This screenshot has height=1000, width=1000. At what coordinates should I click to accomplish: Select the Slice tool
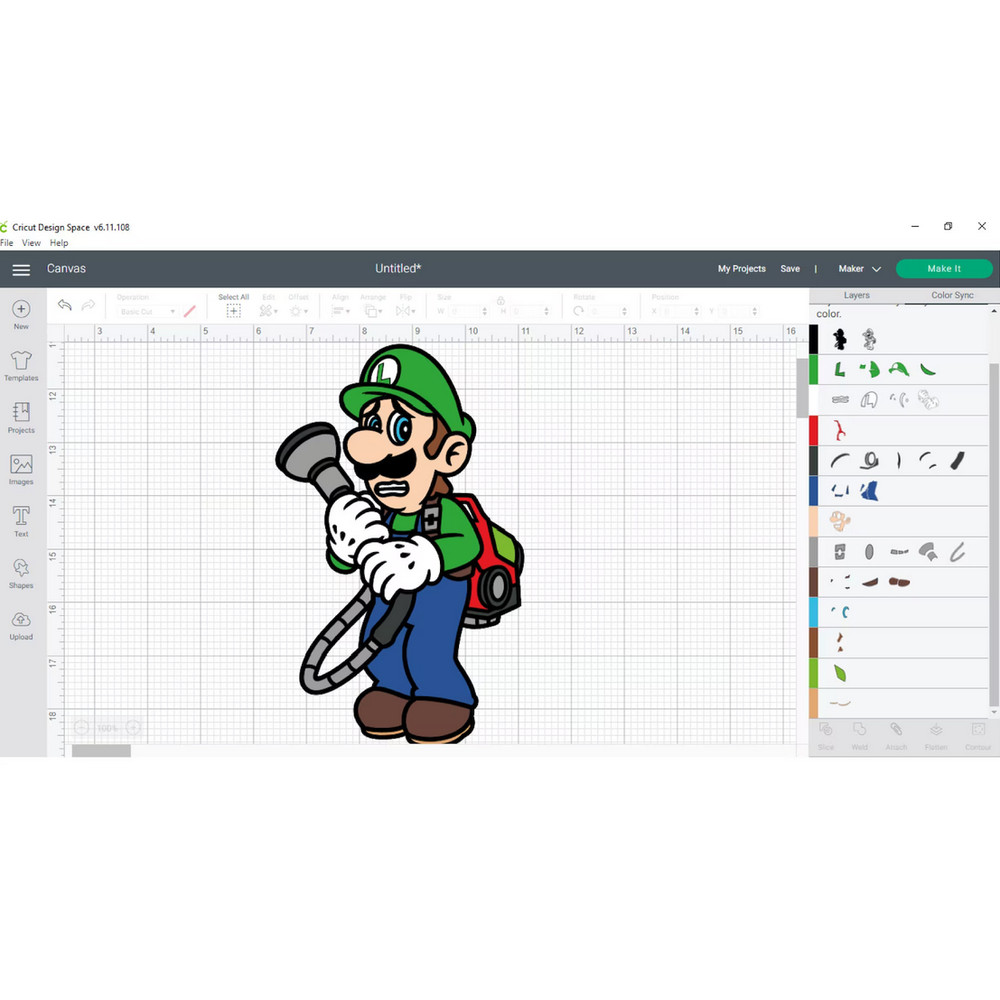(x=826, y=735)
